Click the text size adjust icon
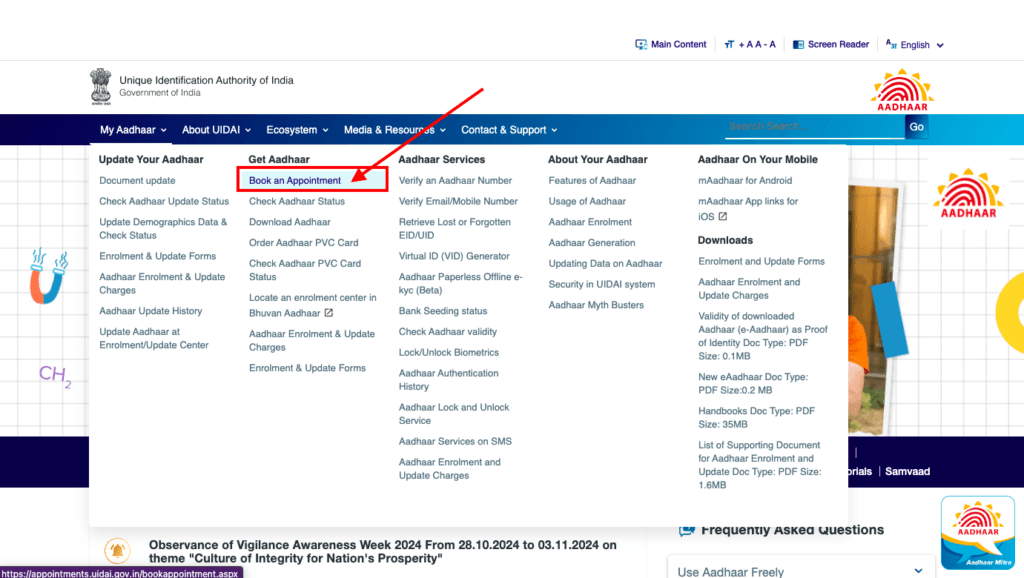Screen dimensions: 1024x578 [x=729, y=44]
